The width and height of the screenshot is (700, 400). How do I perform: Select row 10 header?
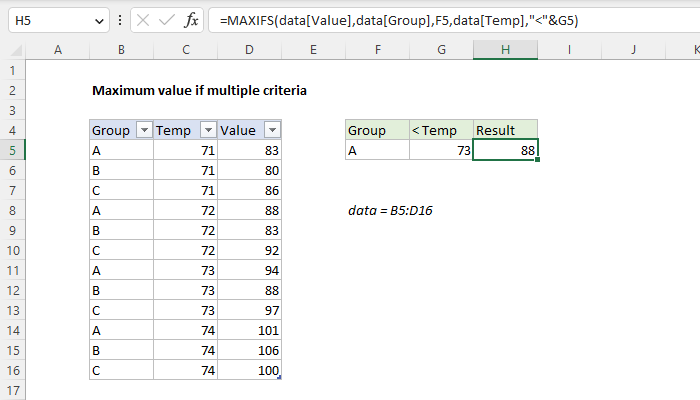click(12, 250)
